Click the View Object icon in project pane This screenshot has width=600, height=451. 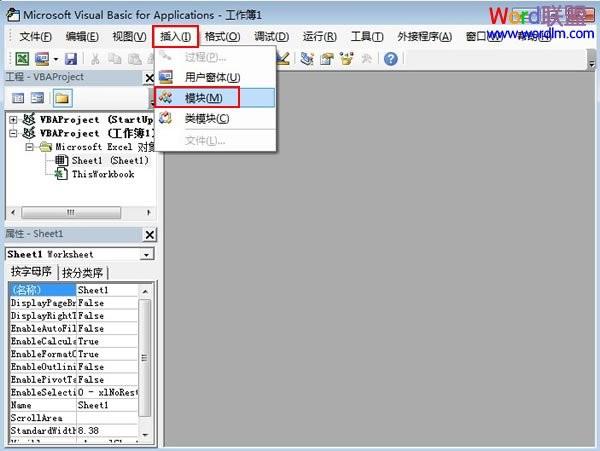pos(38,98)
